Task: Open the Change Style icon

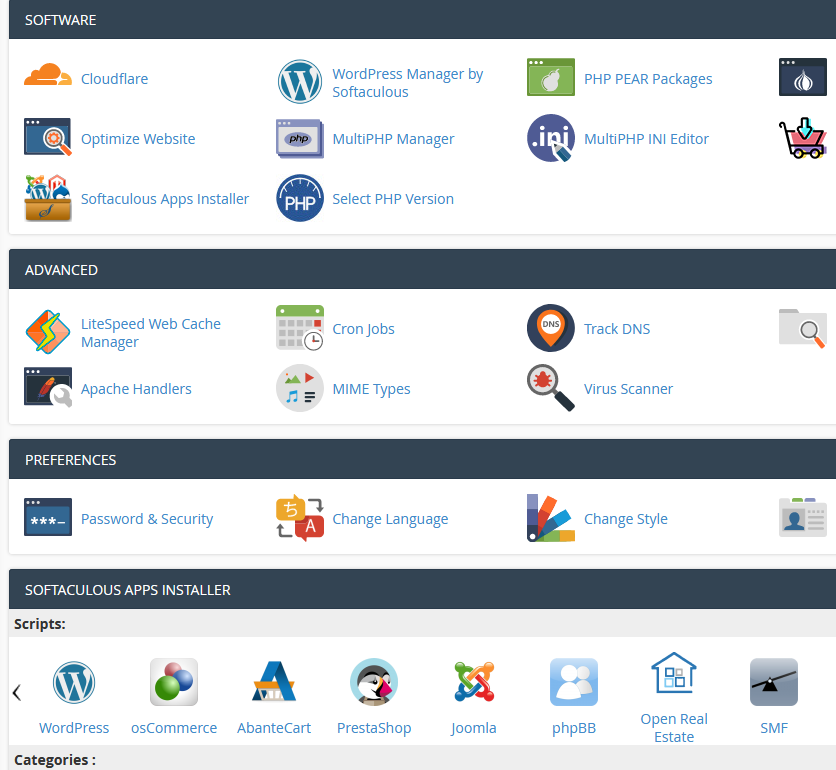Action: (x=550, y=518)
